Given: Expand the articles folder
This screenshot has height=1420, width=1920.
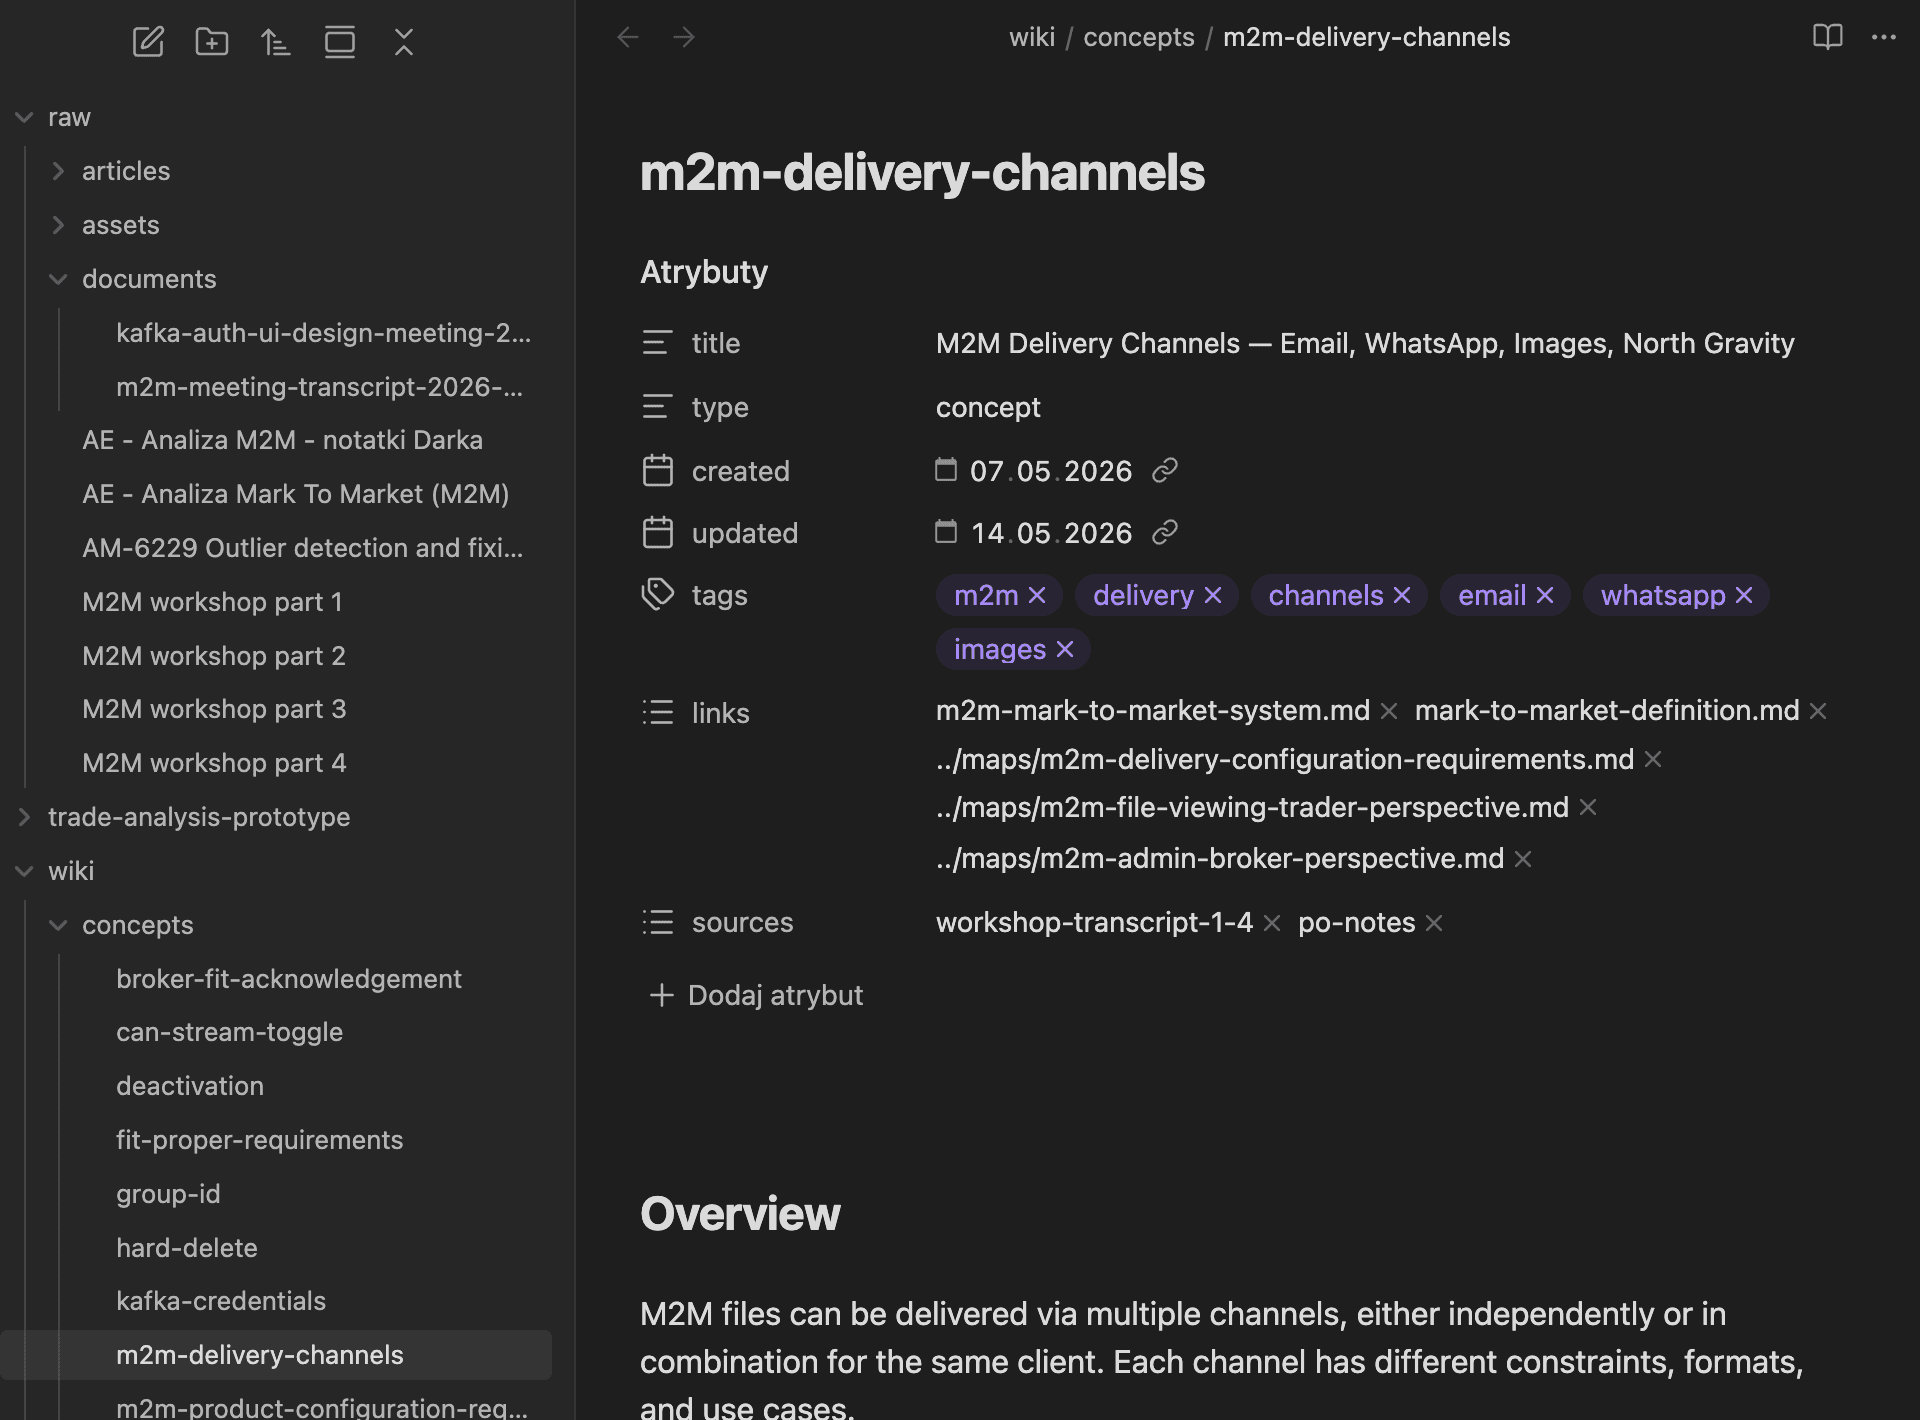Looking at the screenshot, I should pos(58,171).
